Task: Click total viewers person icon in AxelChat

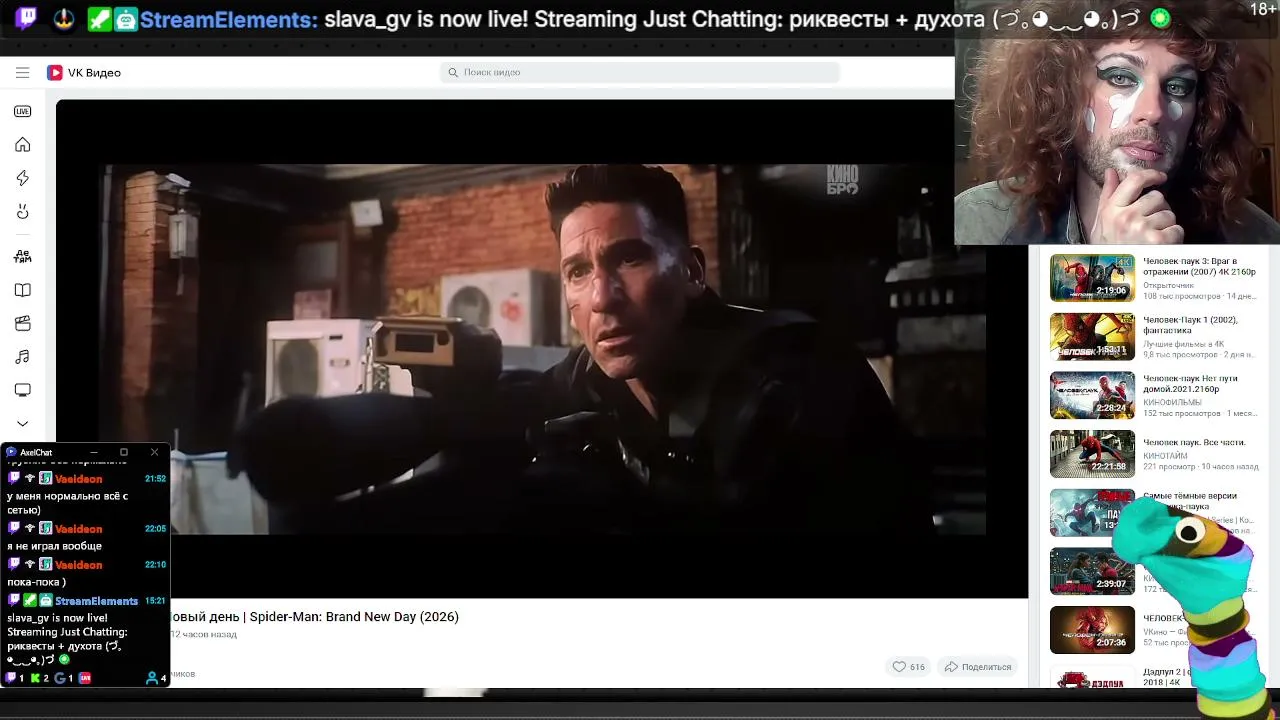Action: click(x=152, y=678)
